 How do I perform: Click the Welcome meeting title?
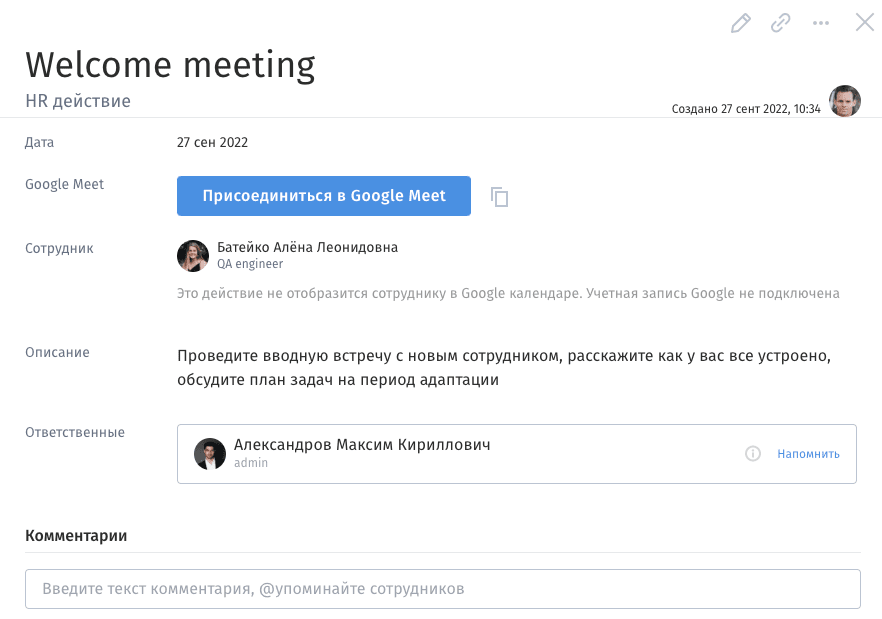[x=170, y=65]
